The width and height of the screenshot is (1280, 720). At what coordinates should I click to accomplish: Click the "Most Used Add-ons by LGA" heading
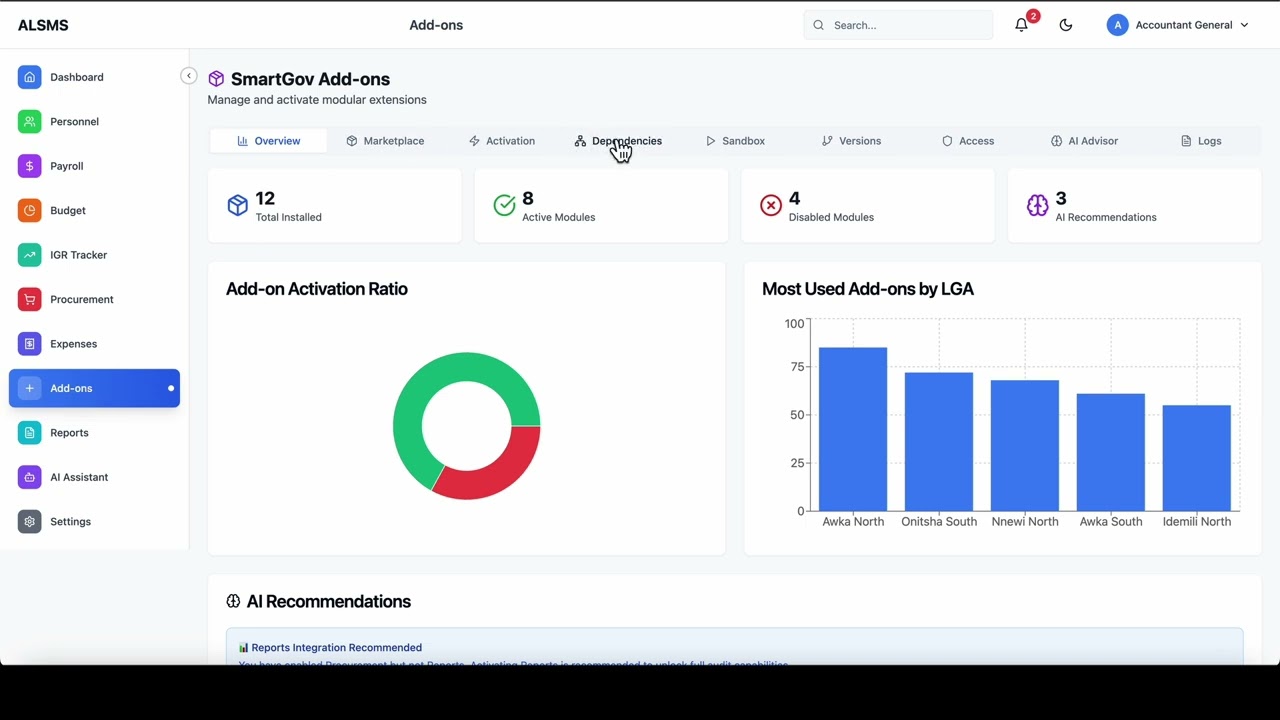pyautogui.click(x=868, y=289)
